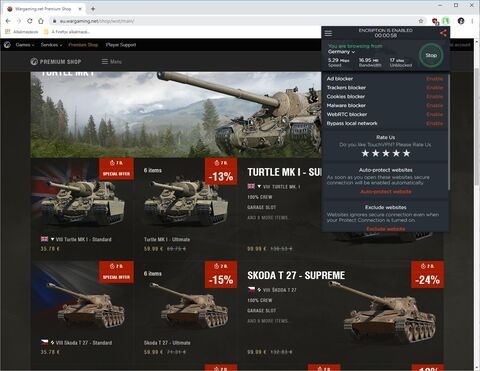
Task: Go forward in browser history
Action: pyautogui.click(x=19, y=21)
